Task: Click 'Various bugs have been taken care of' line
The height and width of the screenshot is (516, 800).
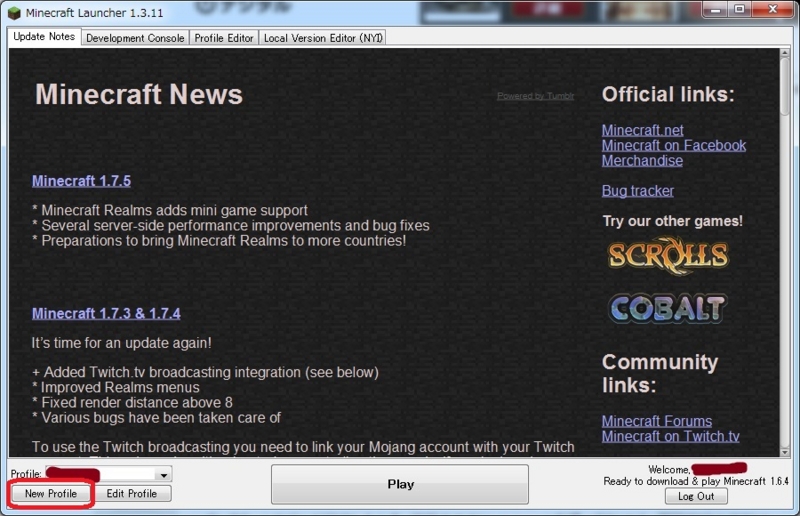Action: click(x=156, y=418)
